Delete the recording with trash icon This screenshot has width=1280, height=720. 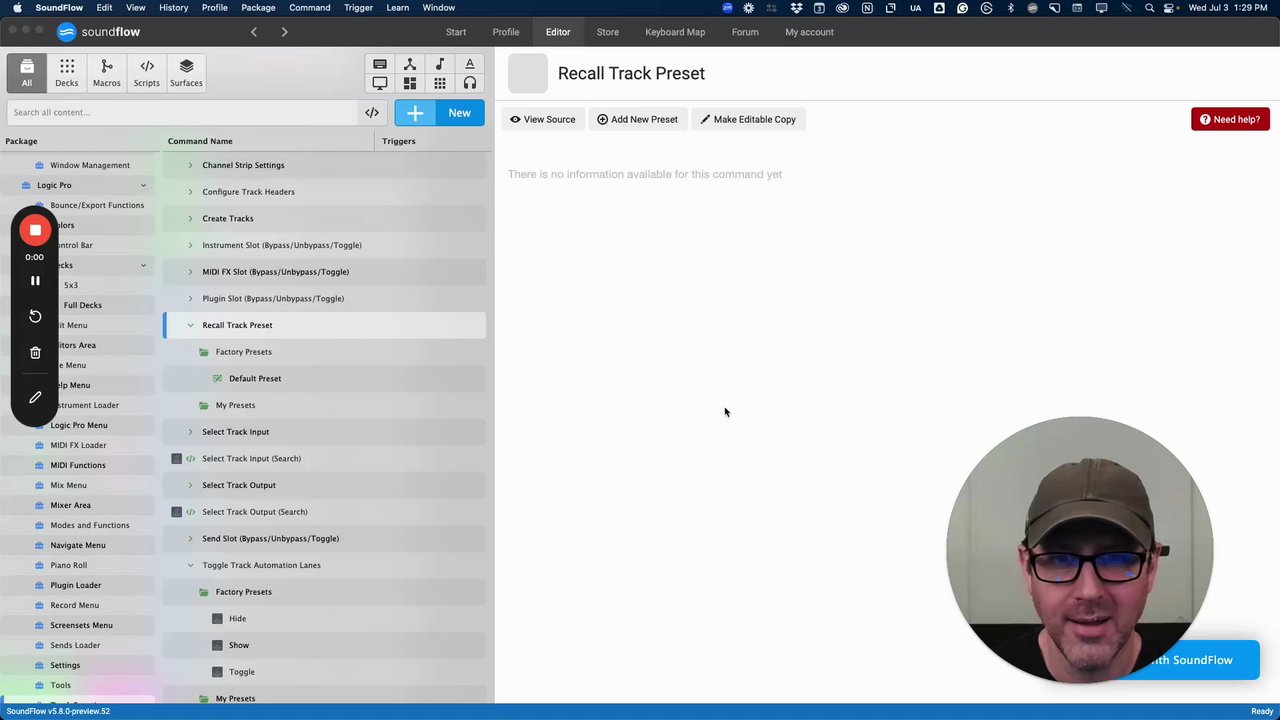click(35, 352)
